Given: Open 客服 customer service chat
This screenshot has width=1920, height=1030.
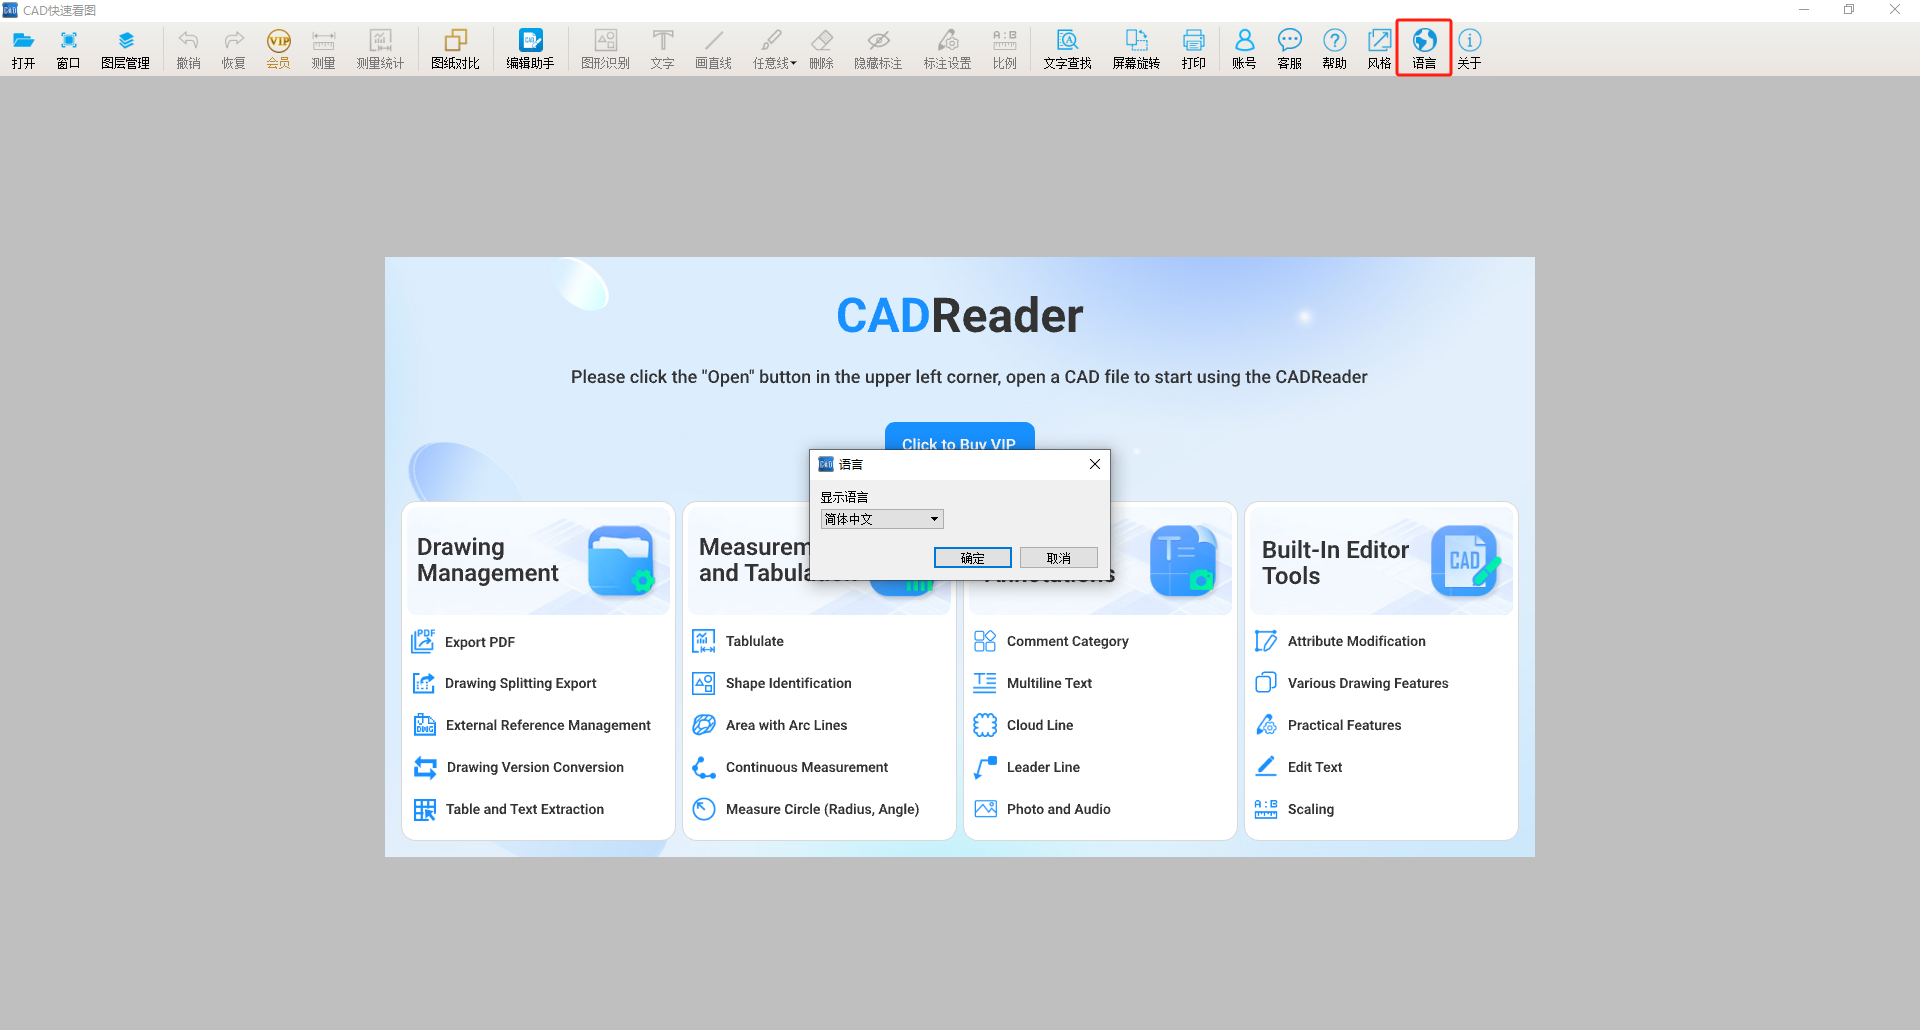Looking at the screenshot, I should pyautogui.click(x=1289, y=48).
